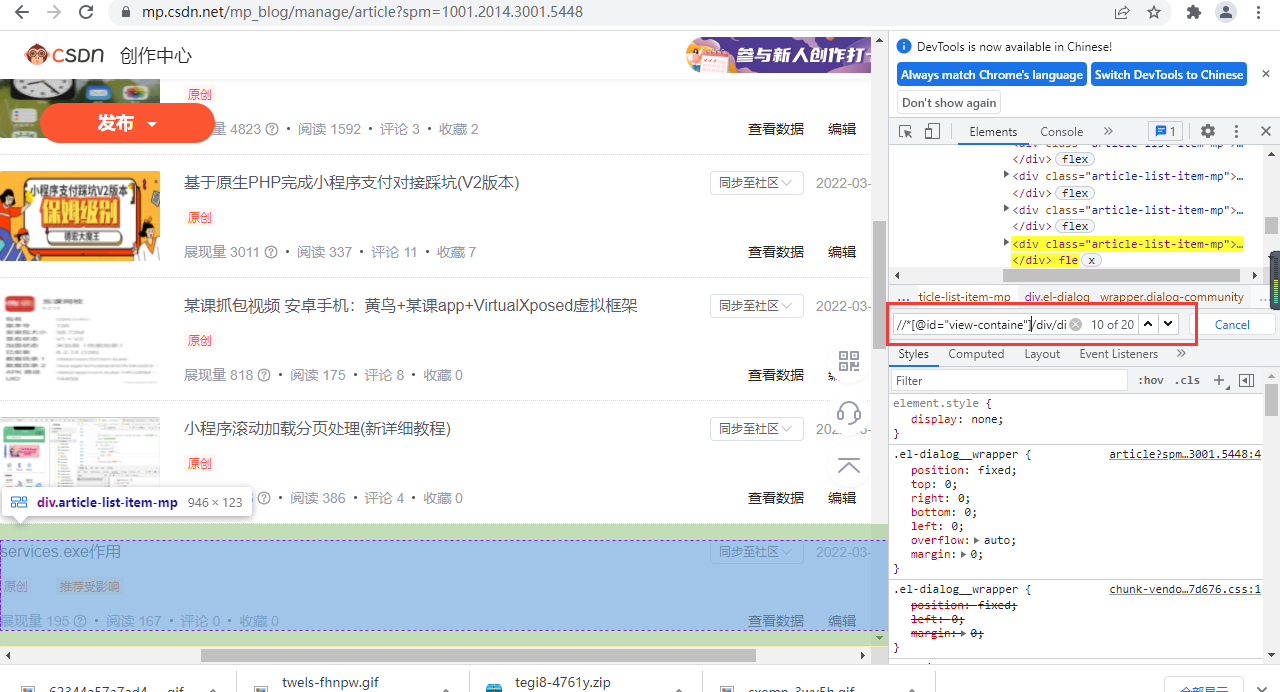This screenshot has width=1280, height=692.
Task: Click the share page icon in address bar
Action: [1122, 12]
